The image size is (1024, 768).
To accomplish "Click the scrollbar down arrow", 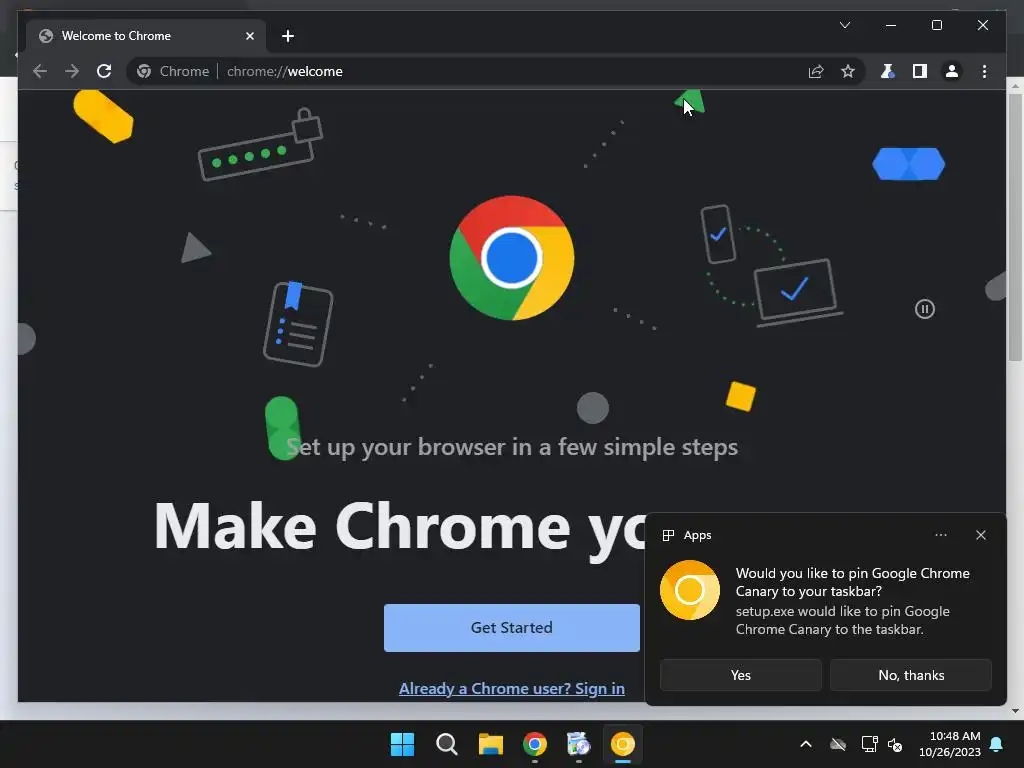I will click(x=1015, y=711).
